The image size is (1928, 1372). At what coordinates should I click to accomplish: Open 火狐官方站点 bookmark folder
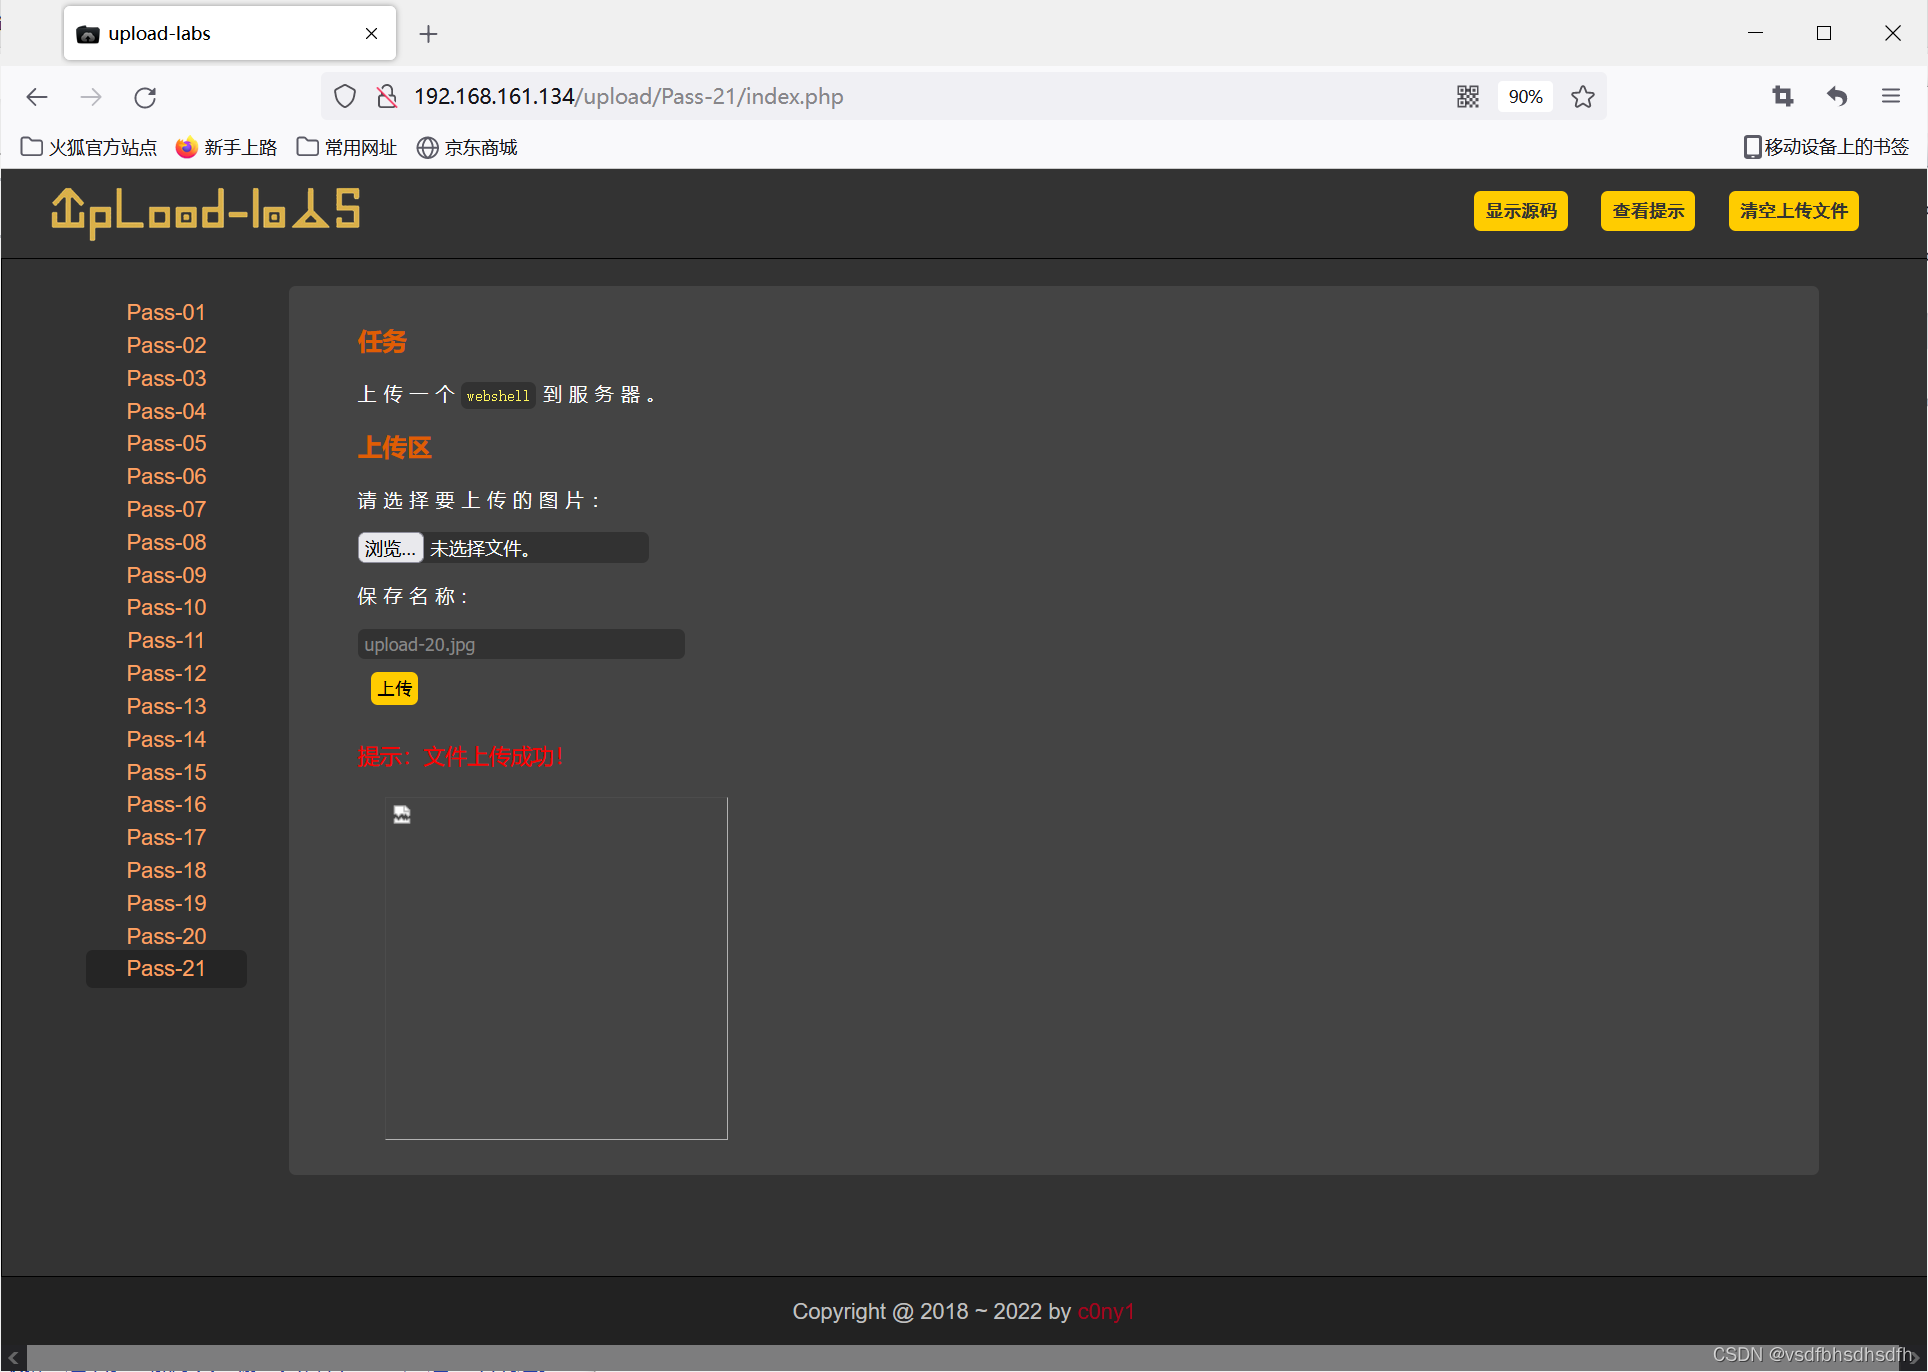[x=89, y=148]
